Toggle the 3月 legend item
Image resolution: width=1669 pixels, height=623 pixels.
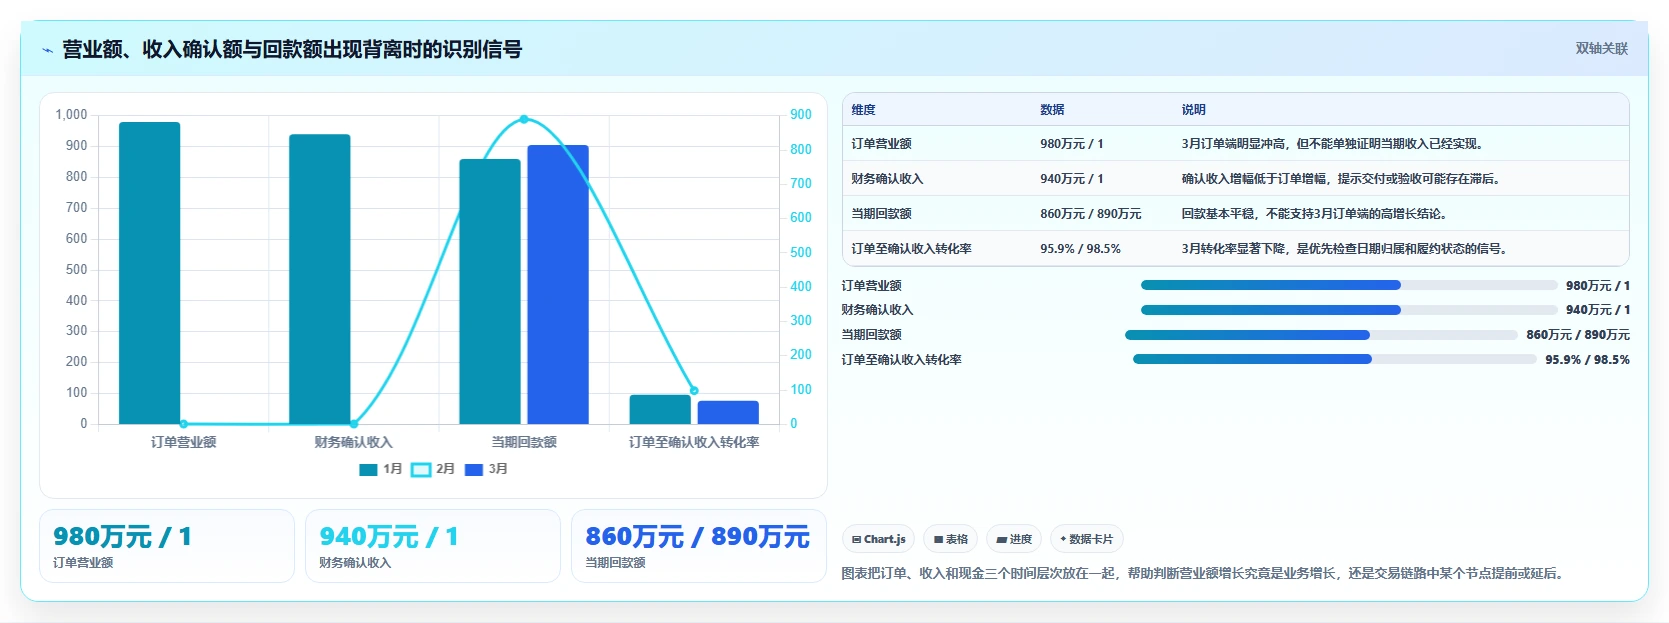pos(486,469)
